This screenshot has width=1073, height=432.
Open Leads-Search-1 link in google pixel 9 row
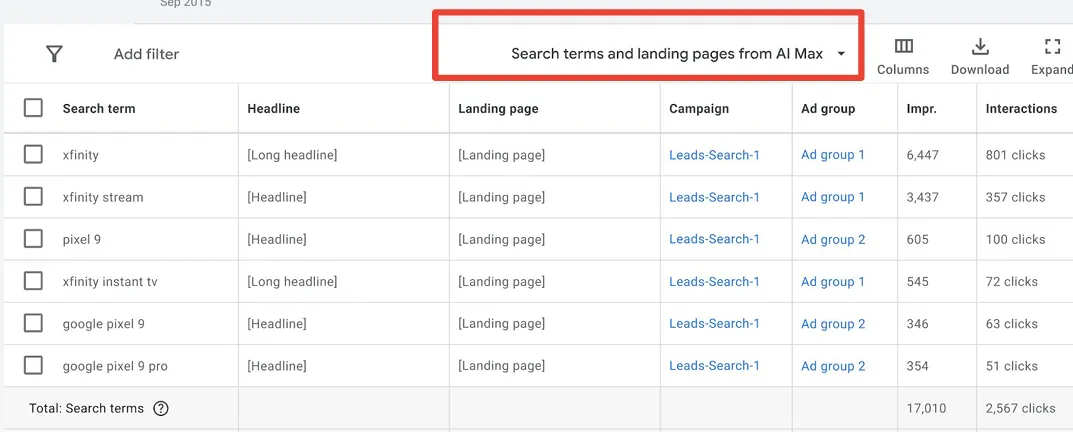pyautogui.click(x=714, y=323)
